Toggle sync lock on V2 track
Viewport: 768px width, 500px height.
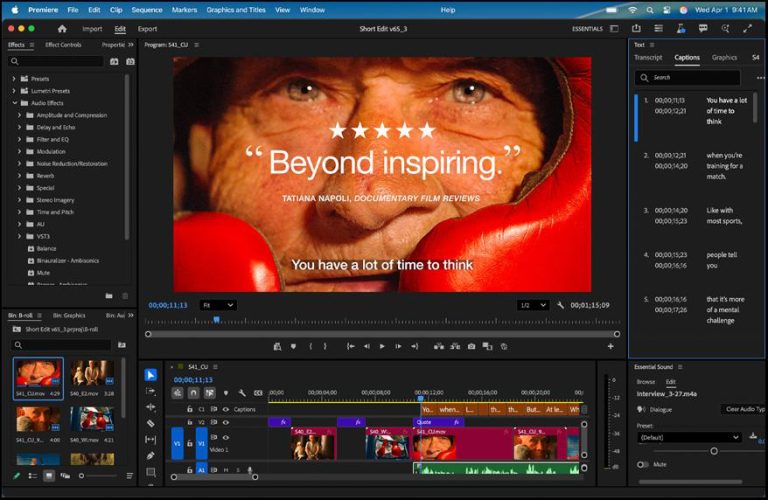coord(214,422)
